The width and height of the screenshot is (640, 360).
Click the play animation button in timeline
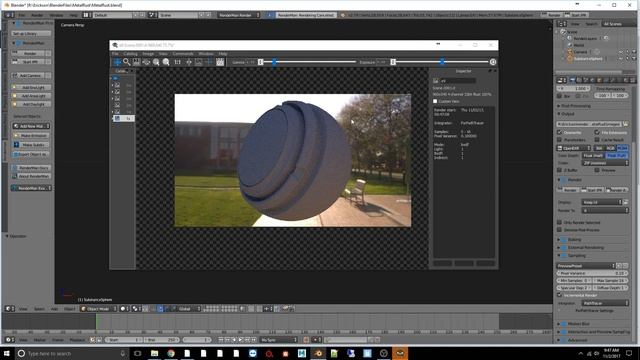click(x=241, y=340)
